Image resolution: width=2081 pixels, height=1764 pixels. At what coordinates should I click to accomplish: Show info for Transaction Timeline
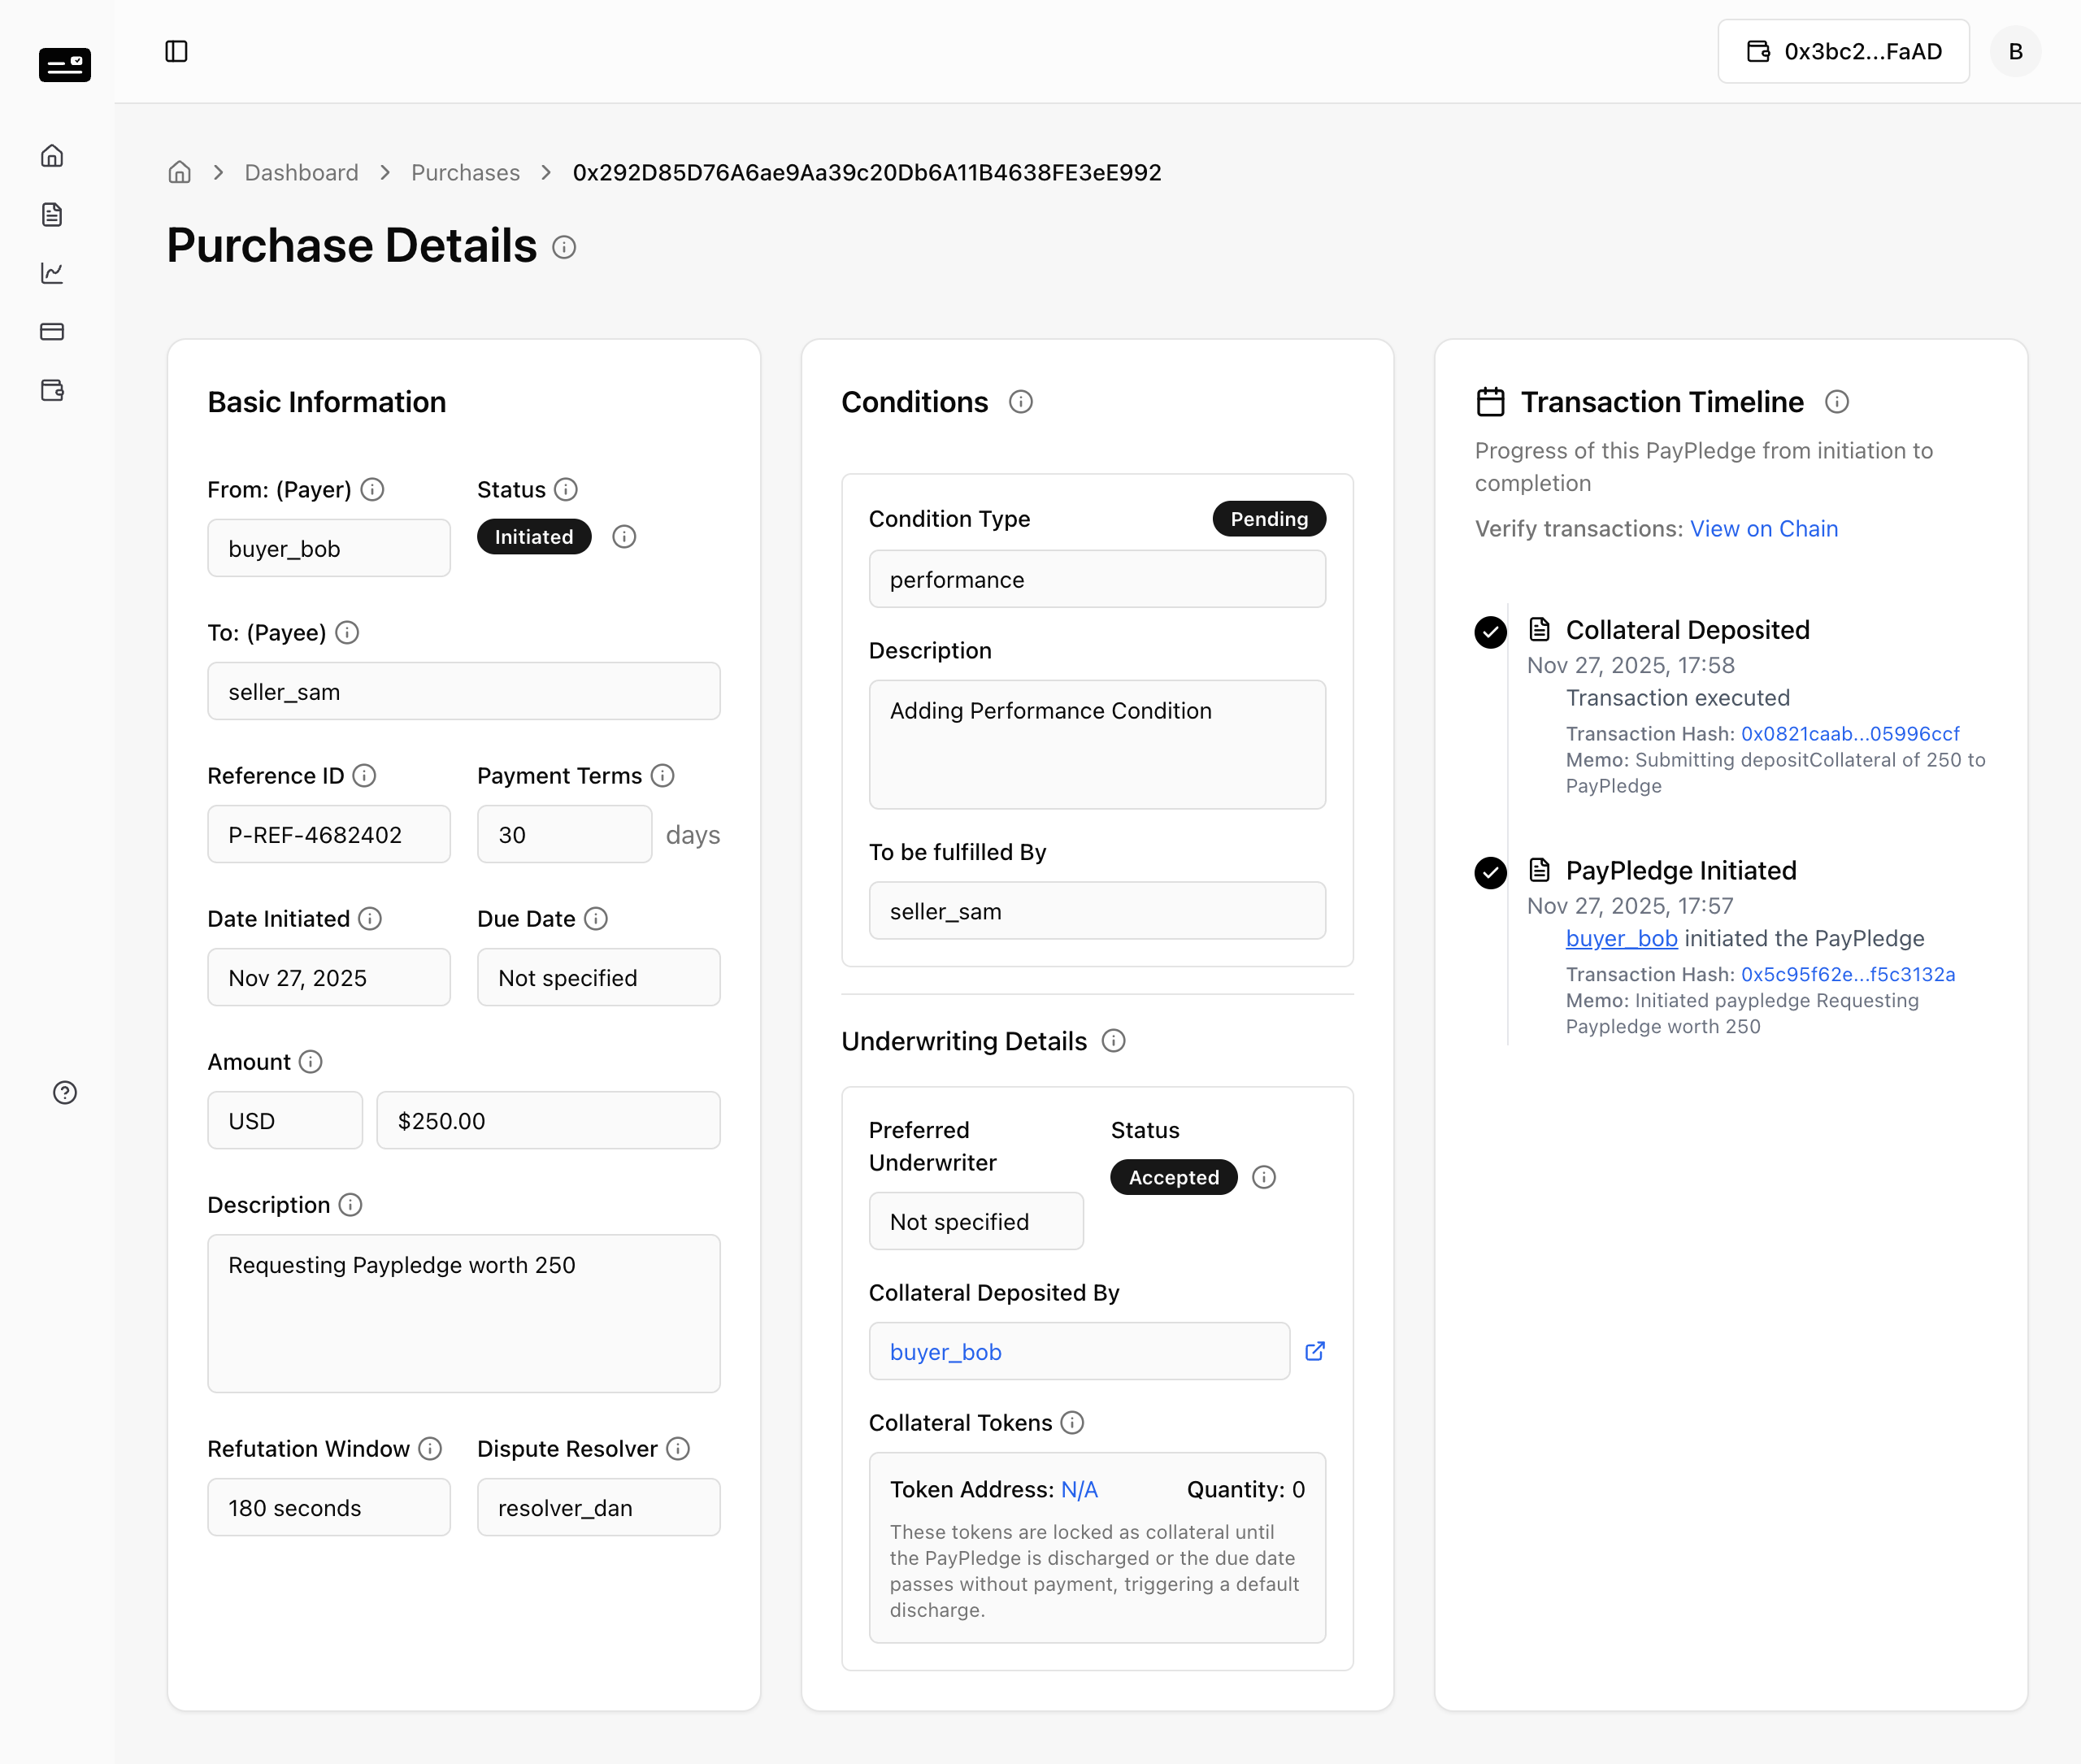[x=1837, y=402]
